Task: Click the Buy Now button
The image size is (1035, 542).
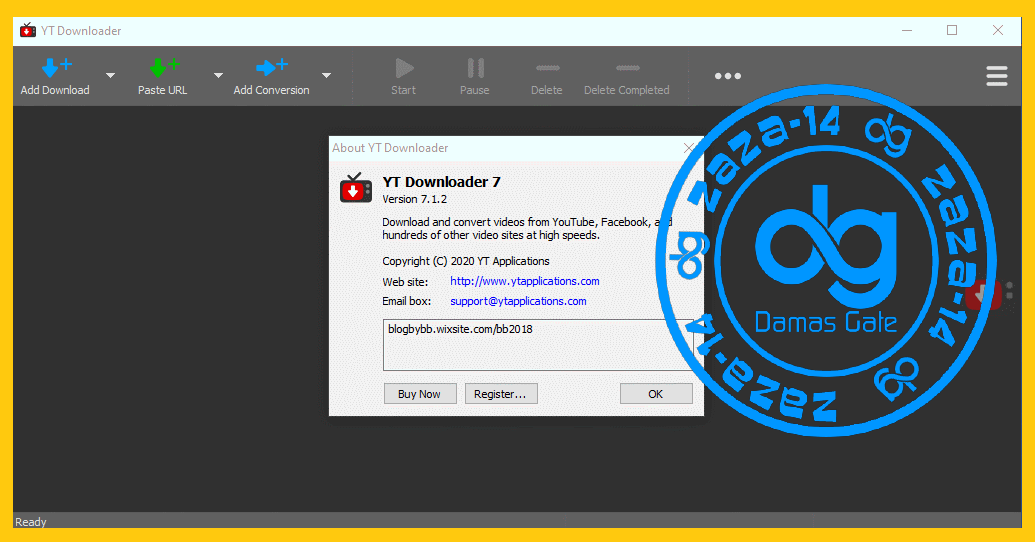Action: [x=420, y=393]
